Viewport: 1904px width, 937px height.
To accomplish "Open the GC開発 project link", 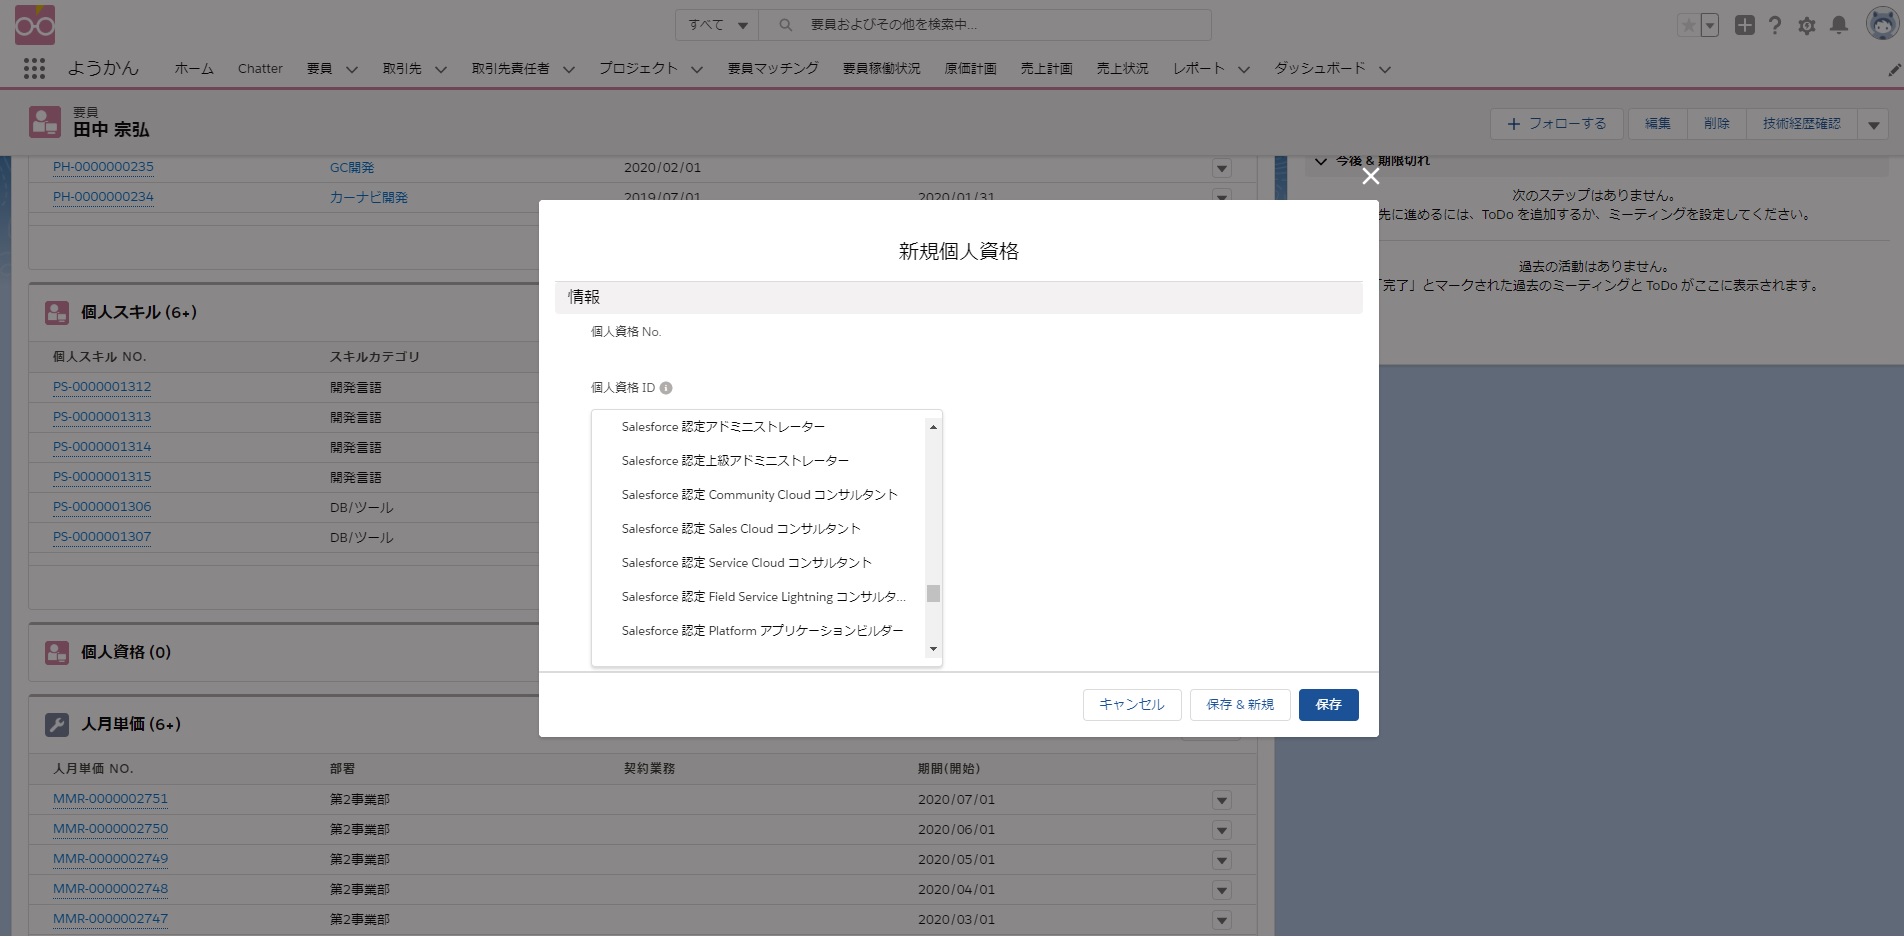I will pyautogui.click(x=352, y=168).
